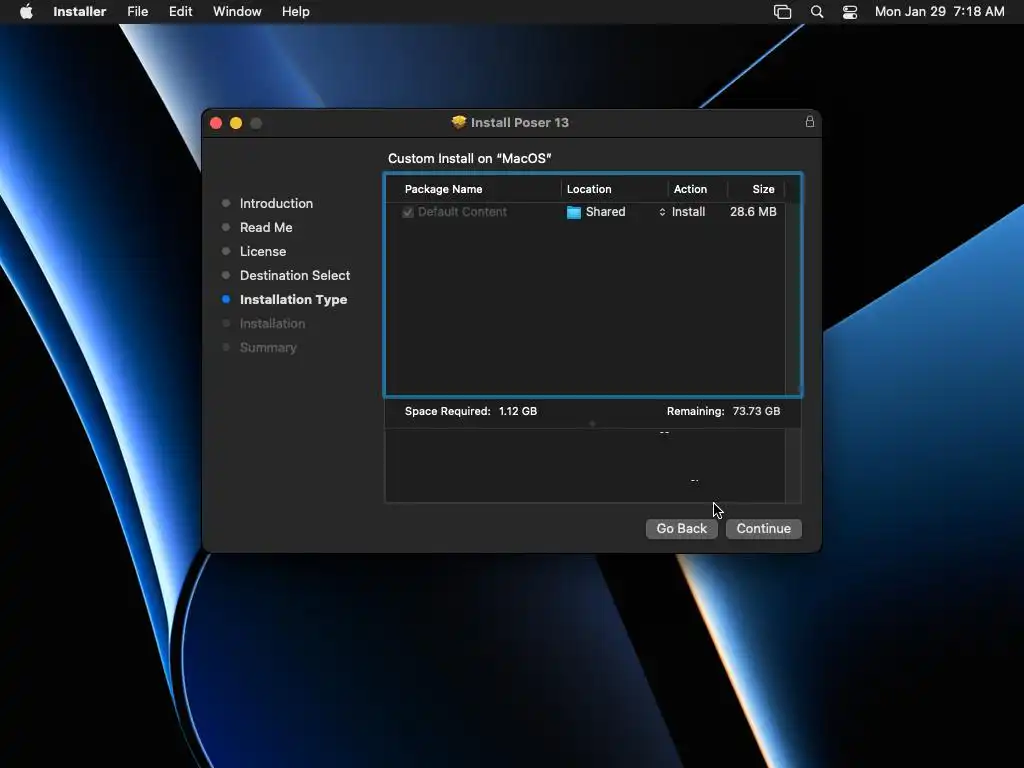Click the Space Required 1.12 GB value

click(x=518, y=411)
